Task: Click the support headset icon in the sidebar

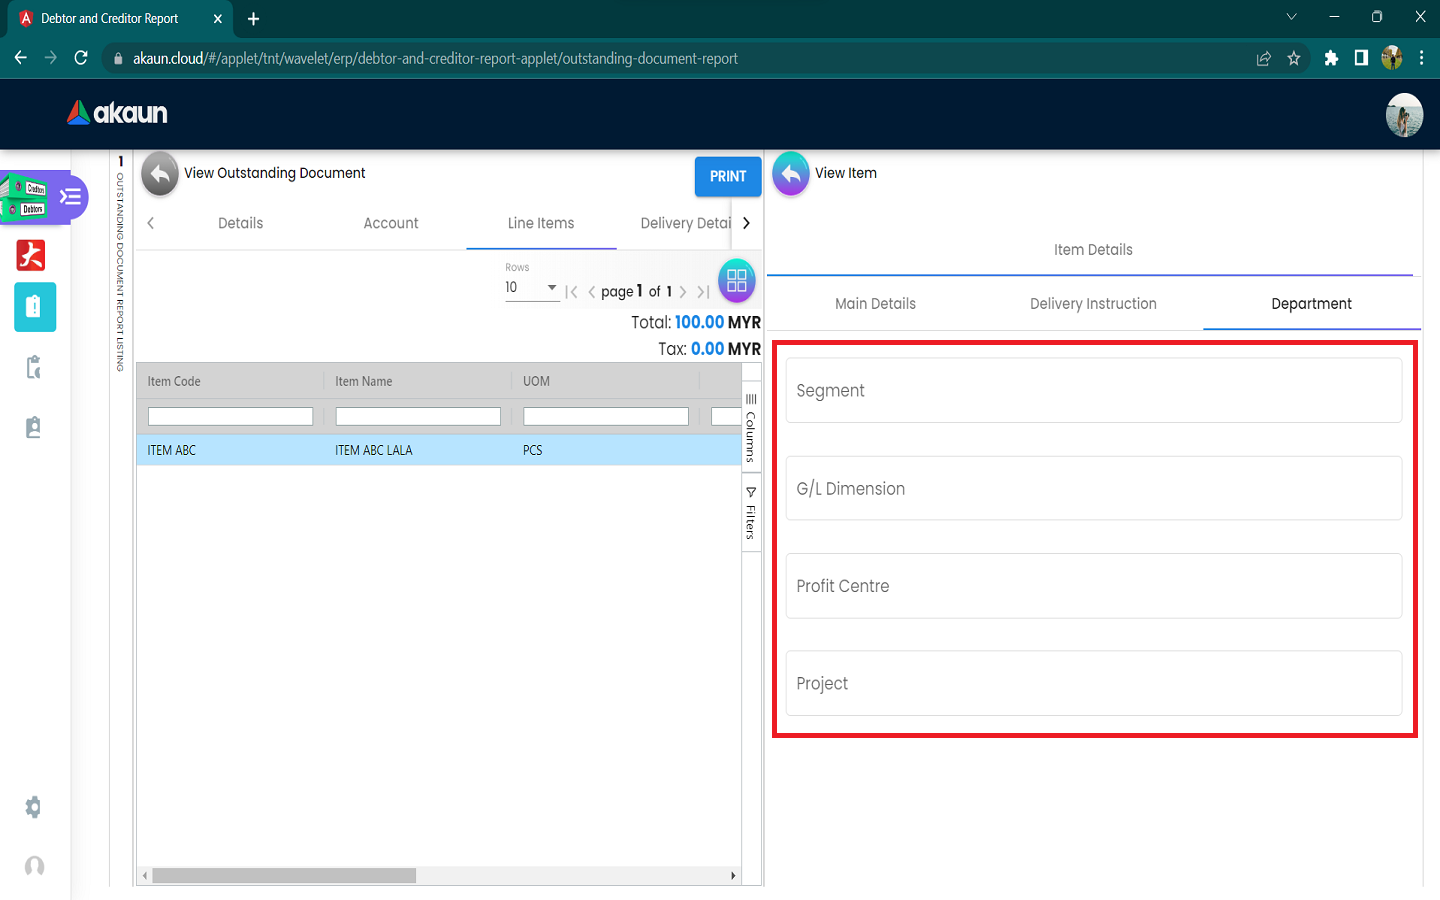Action: click(34, 866)
